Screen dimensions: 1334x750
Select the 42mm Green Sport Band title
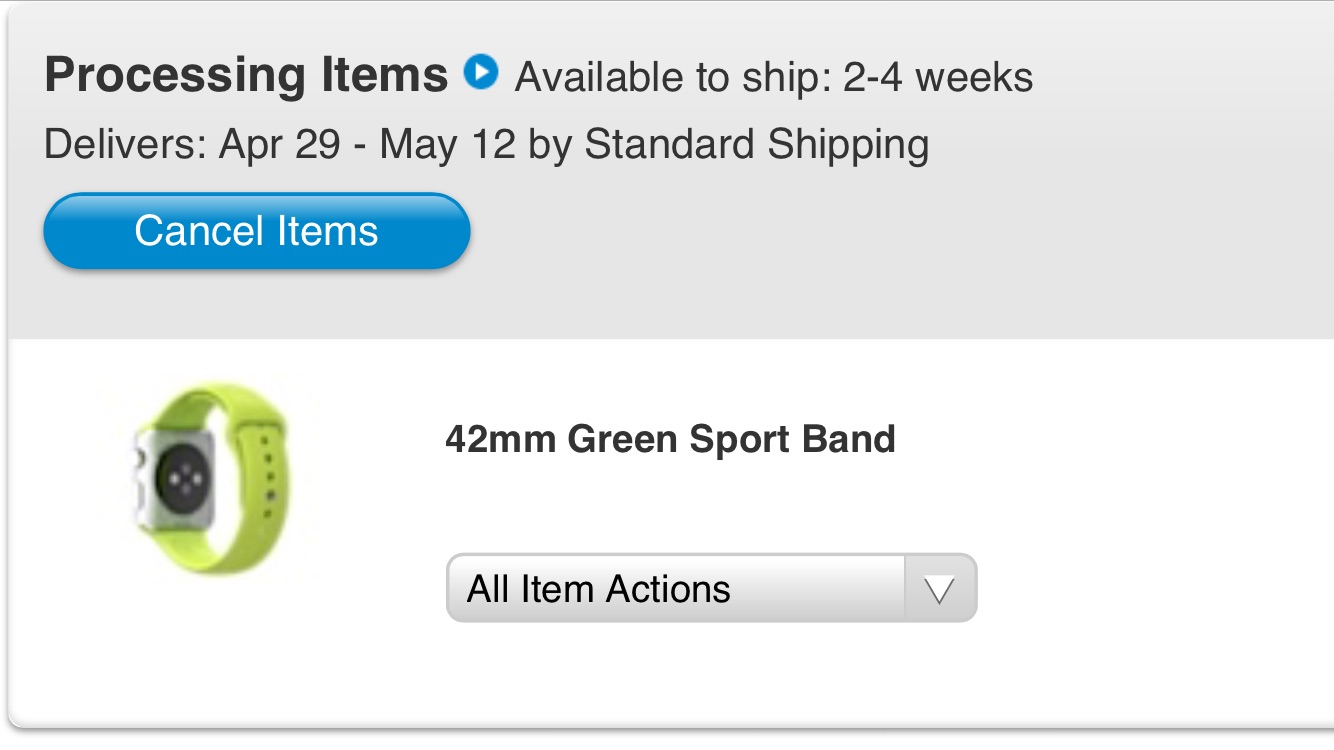tap(670, 439)
